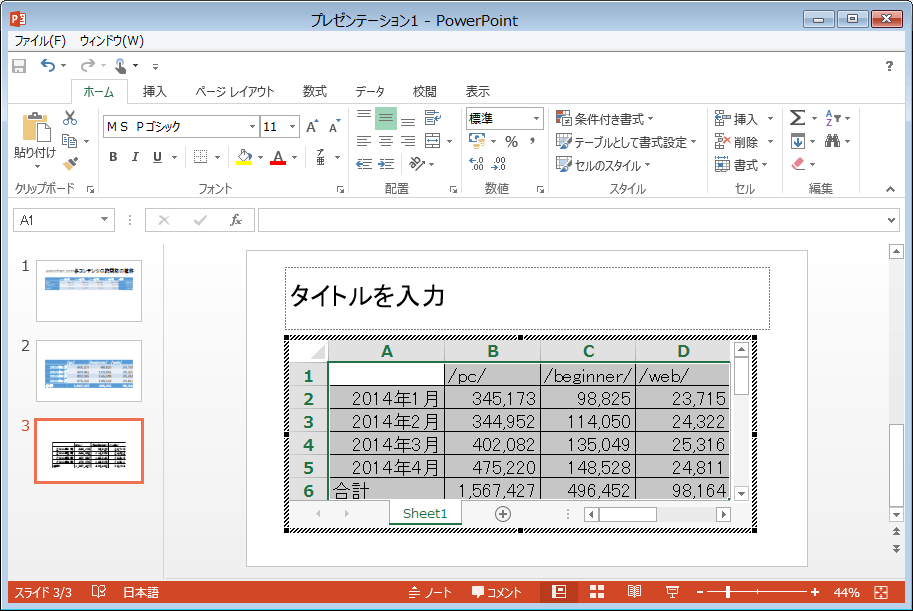
Task: Click the Fill down arrow icon
Action: coord(798,141)
